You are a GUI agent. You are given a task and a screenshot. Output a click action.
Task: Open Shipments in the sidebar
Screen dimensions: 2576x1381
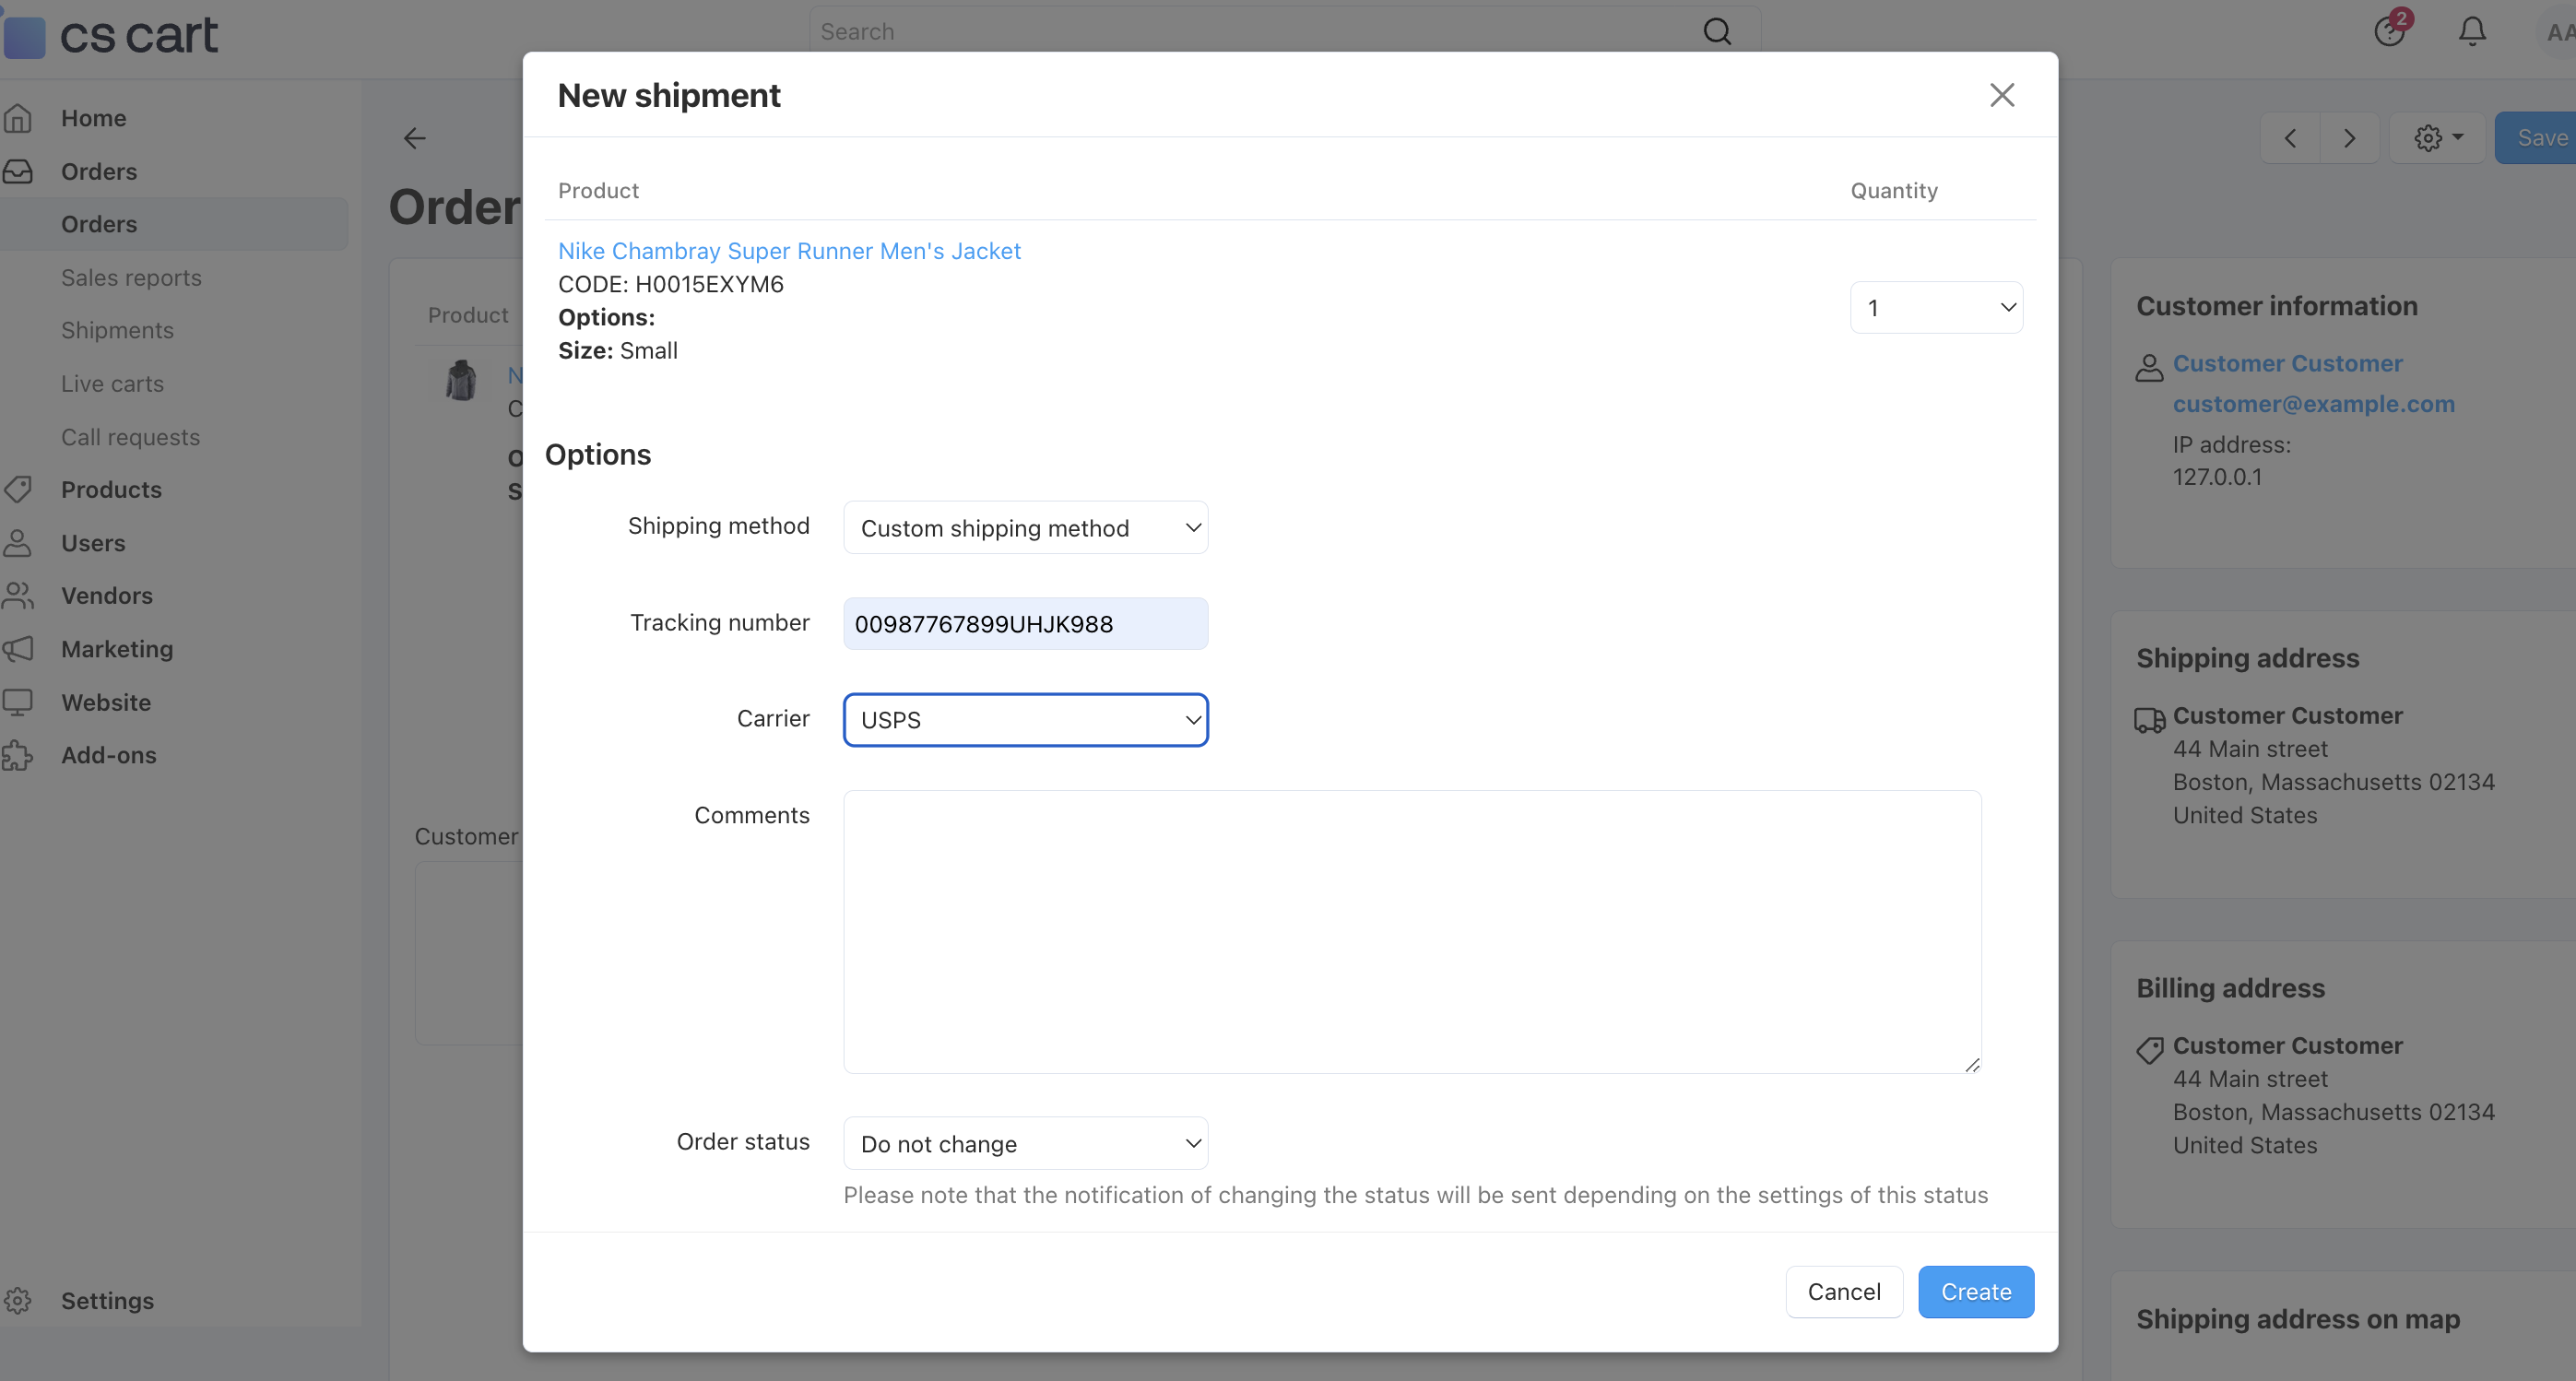pyautogui.click(x=117, y=330)
